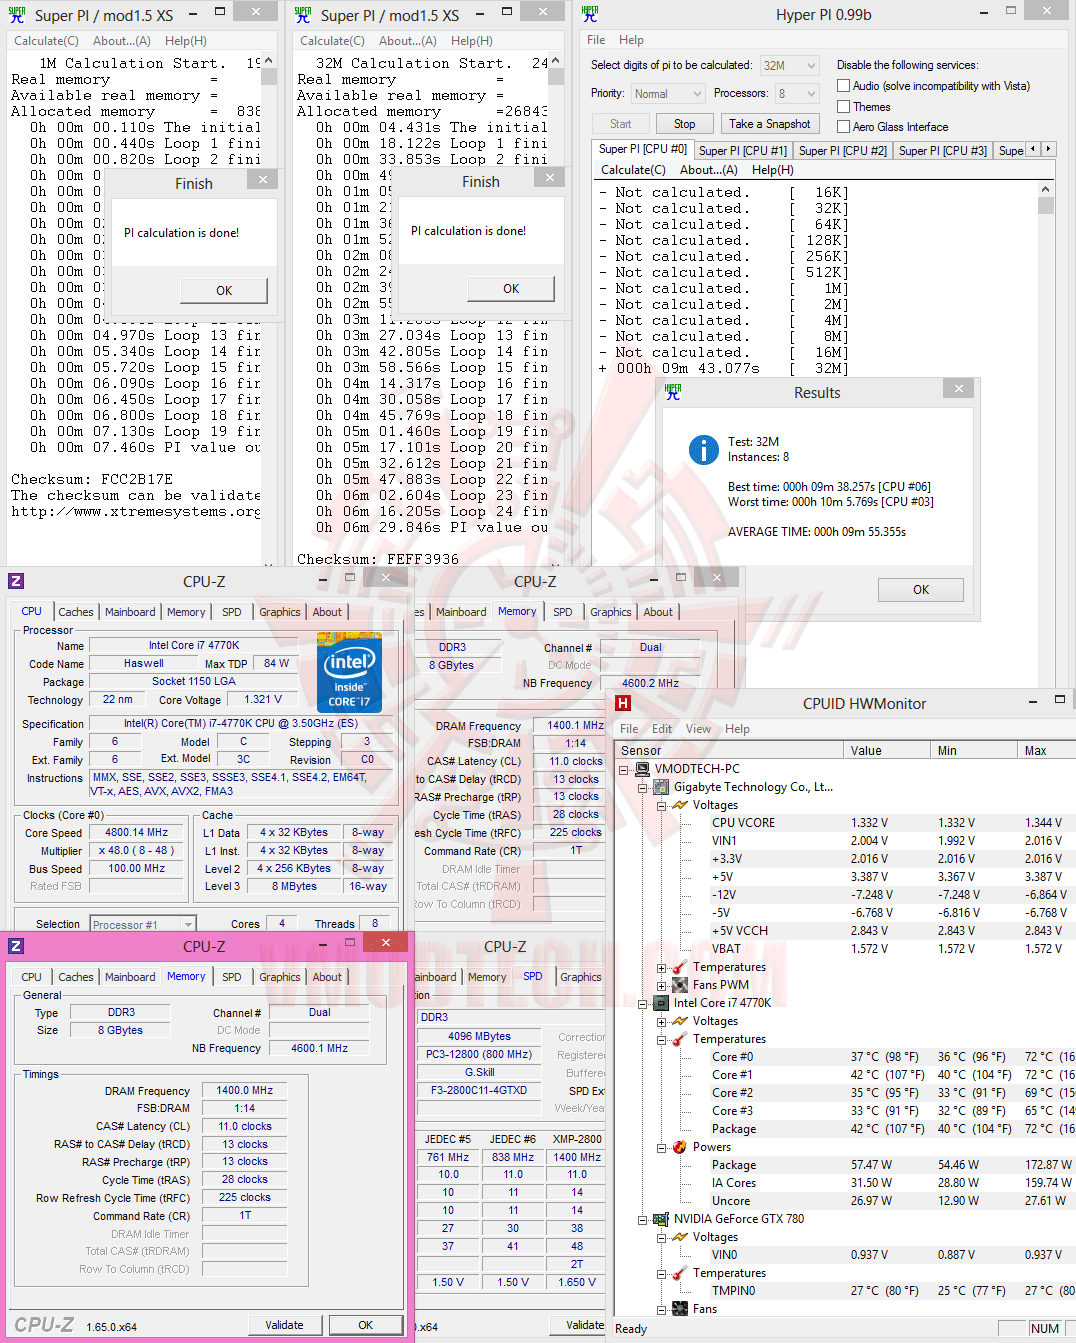Viewport: 1076px width, 1343px height.
Task: Click the computer icon next to VMODTECH-PC
Action: [642, 769]
